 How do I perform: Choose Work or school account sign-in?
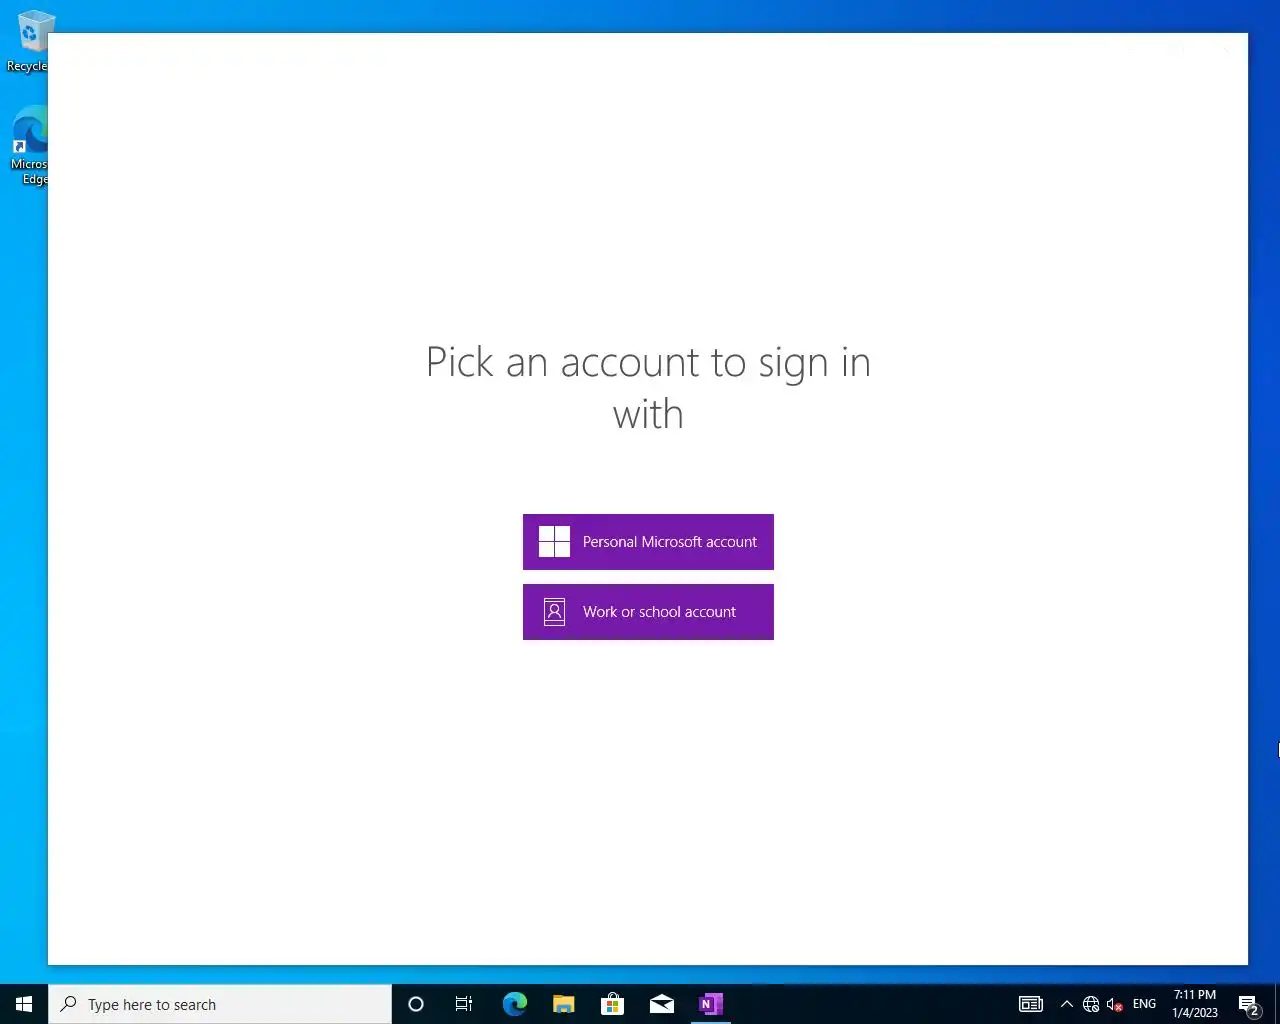pos(648,612)
